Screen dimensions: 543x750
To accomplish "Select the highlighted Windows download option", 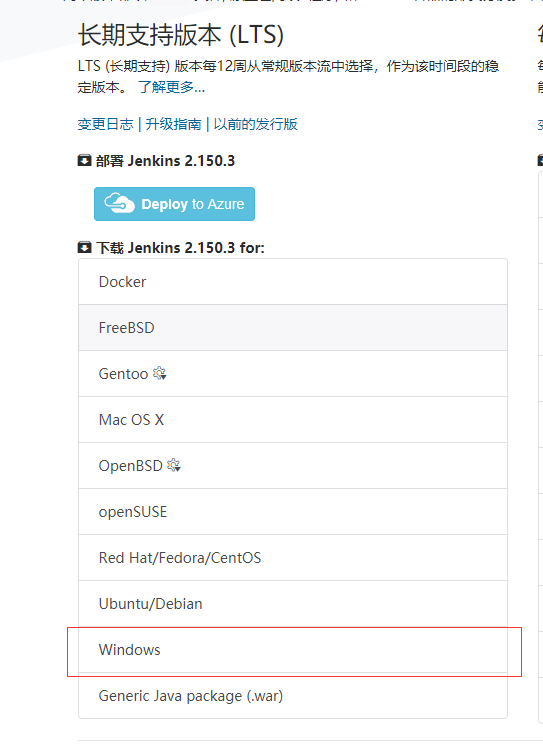I will coord(293,650).
